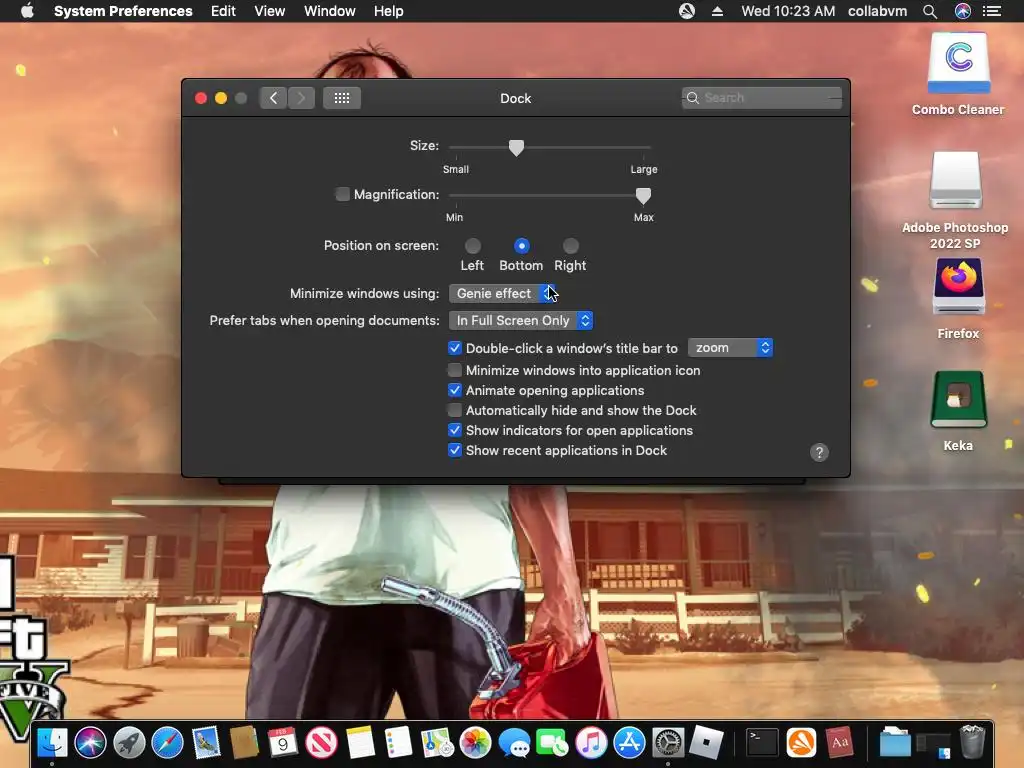Image resolution: width=1024 pixels, height=768 pixels.
Task: Open Genie effect minimize dropdown
Action: [x=502, y=293]
